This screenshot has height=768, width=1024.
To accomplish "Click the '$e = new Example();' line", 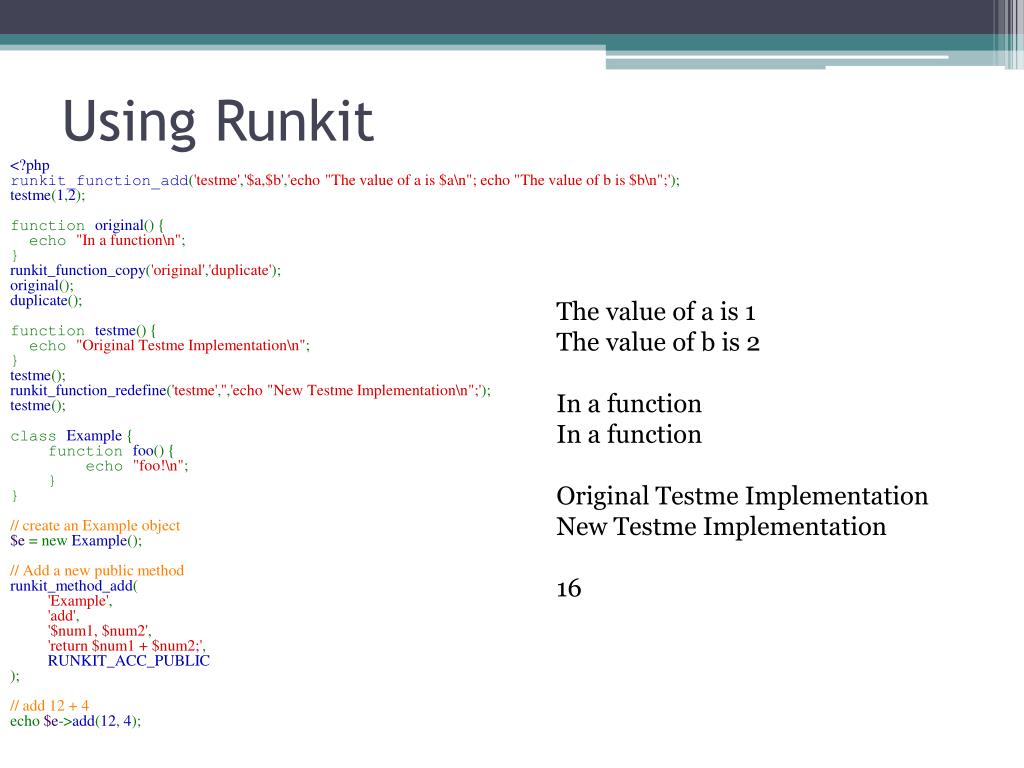I will [76, 541].
